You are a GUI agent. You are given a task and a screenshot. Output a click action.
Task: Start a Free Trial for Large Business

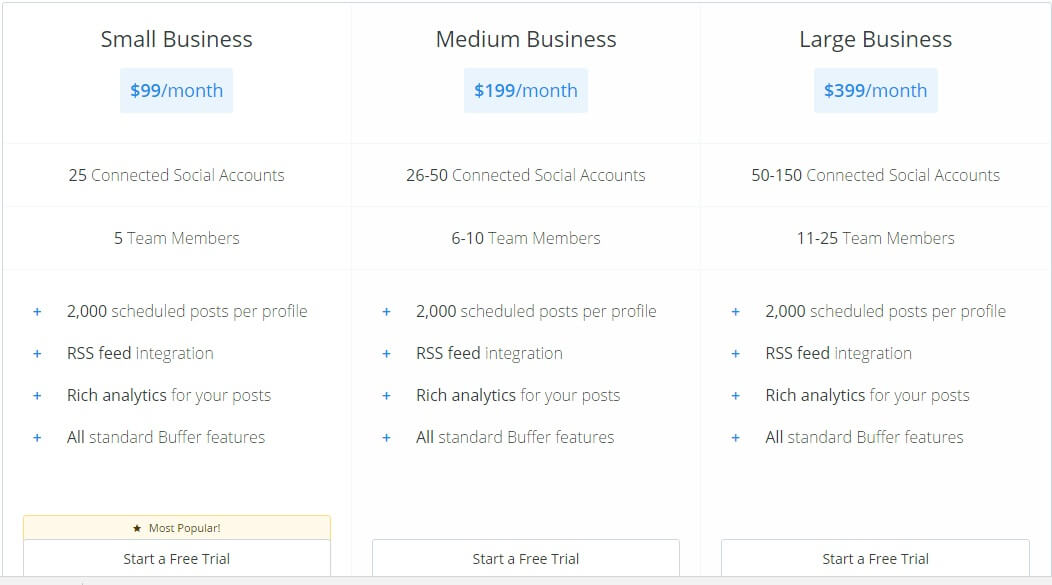(x=875, y=558)
